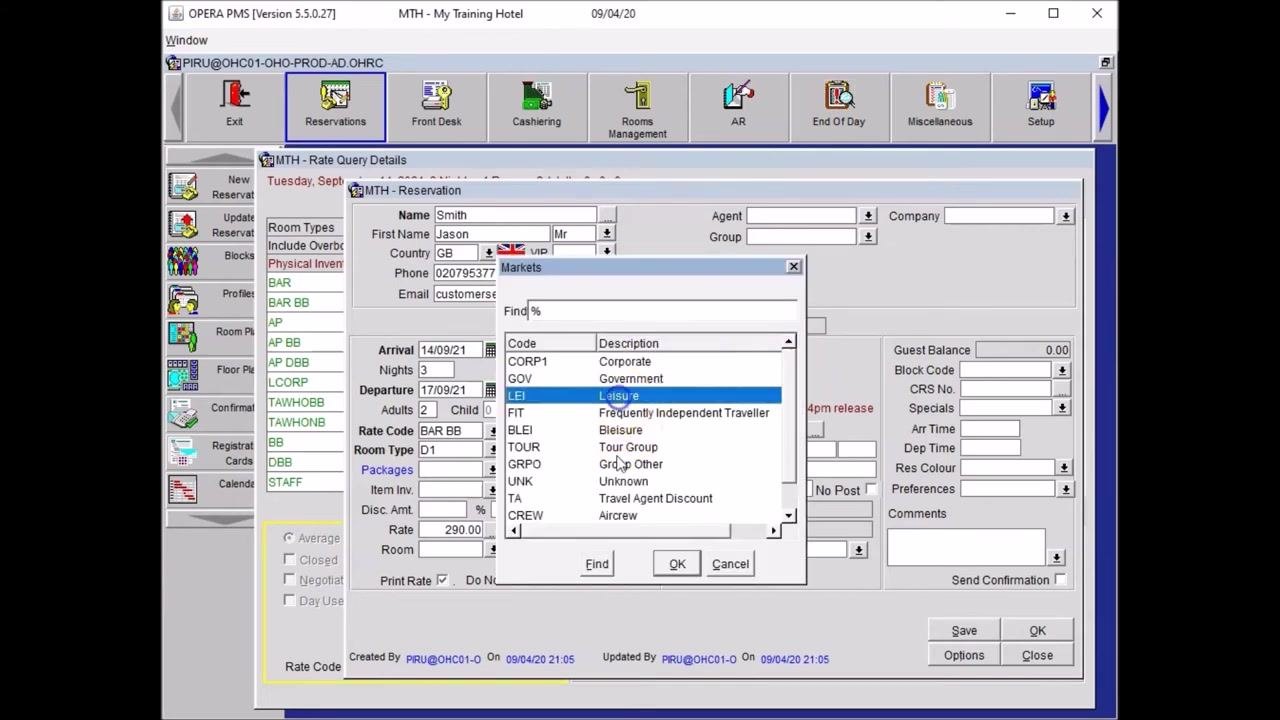
Task: Click OK in the Markets dialog
Action: pyautogui.click(x=677, y=564)
